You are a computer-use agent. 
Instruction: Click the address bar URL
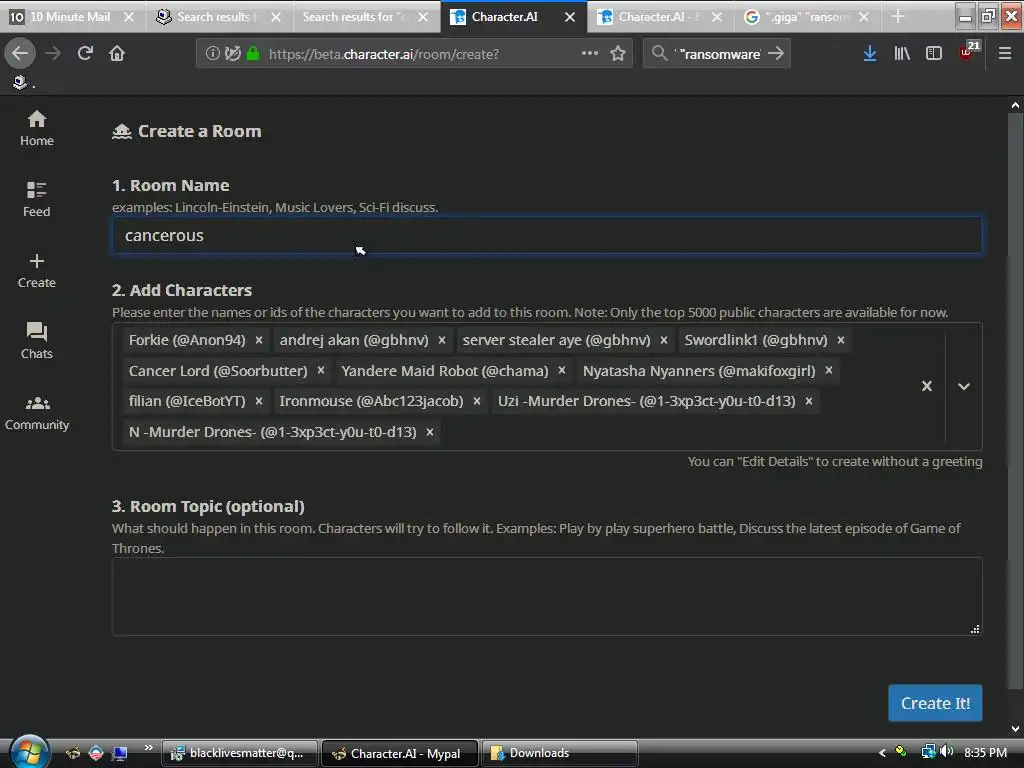coord(384,54)
